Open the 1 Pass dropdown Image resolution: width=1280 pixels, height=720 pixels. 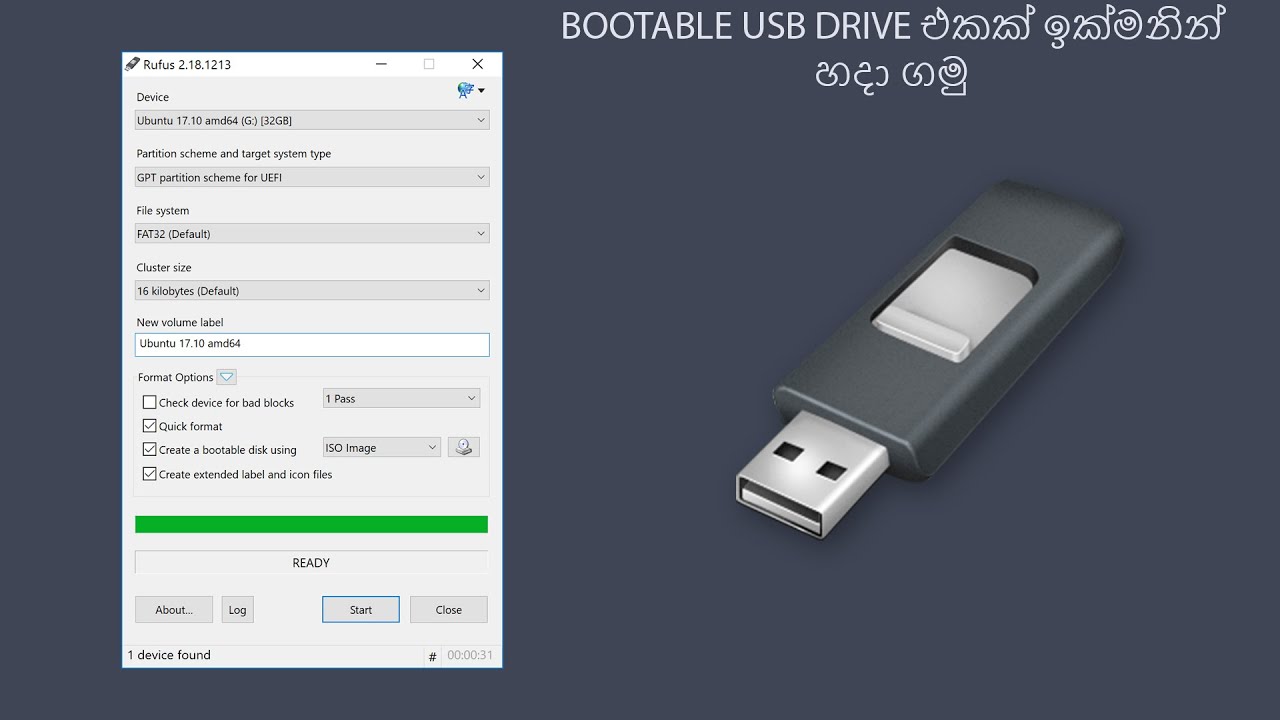(x=401, y=398)
